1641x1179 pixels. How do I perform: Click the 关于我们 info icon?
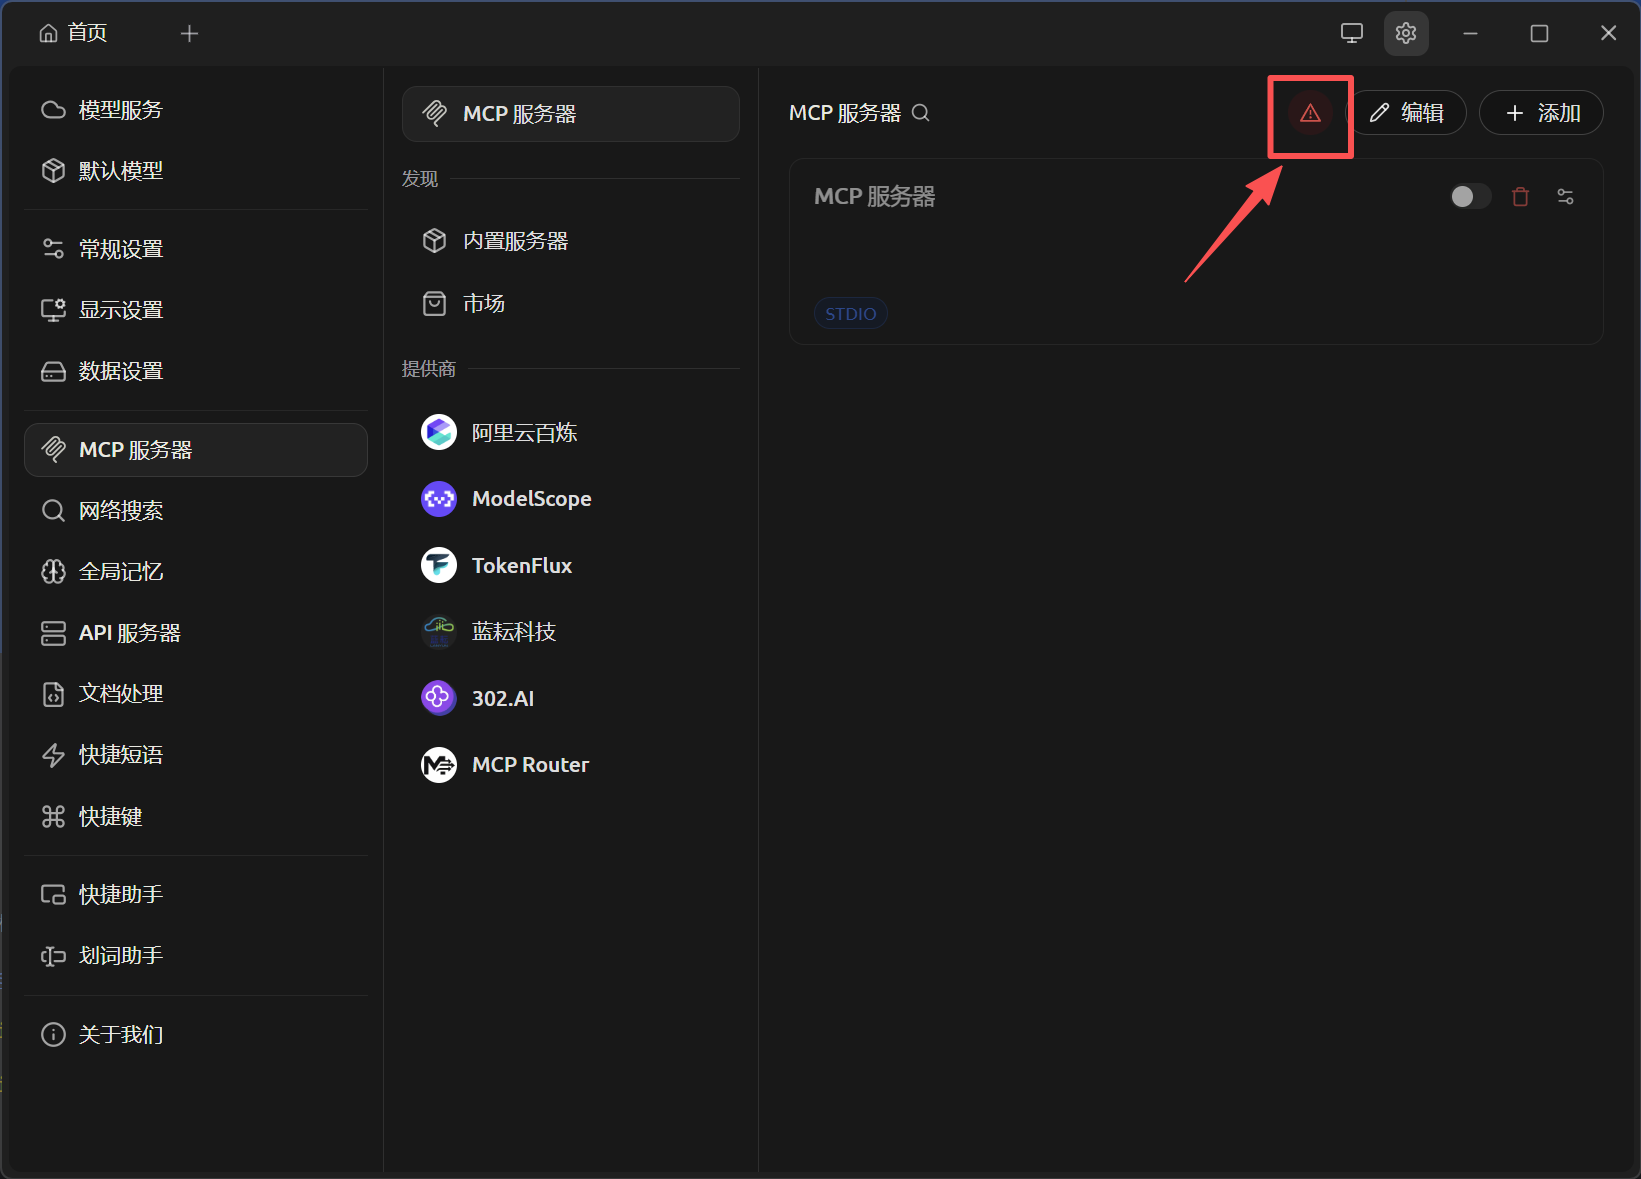pyautogui.click(x=53, y=1035)
